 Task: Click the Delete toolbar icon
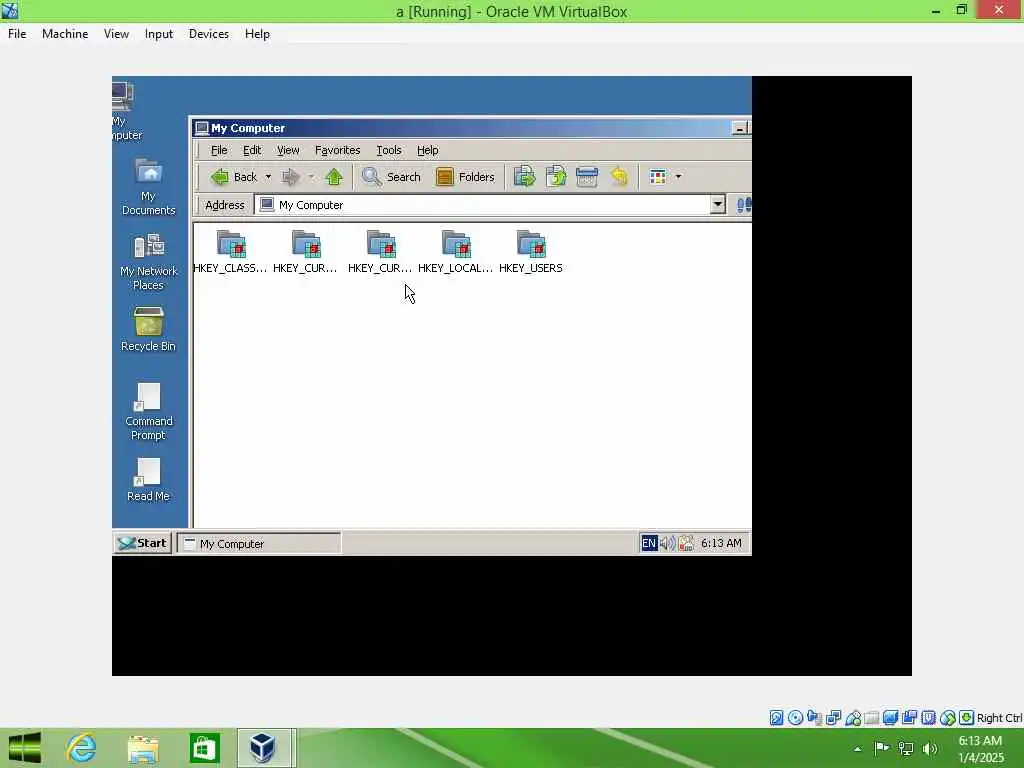586,176
